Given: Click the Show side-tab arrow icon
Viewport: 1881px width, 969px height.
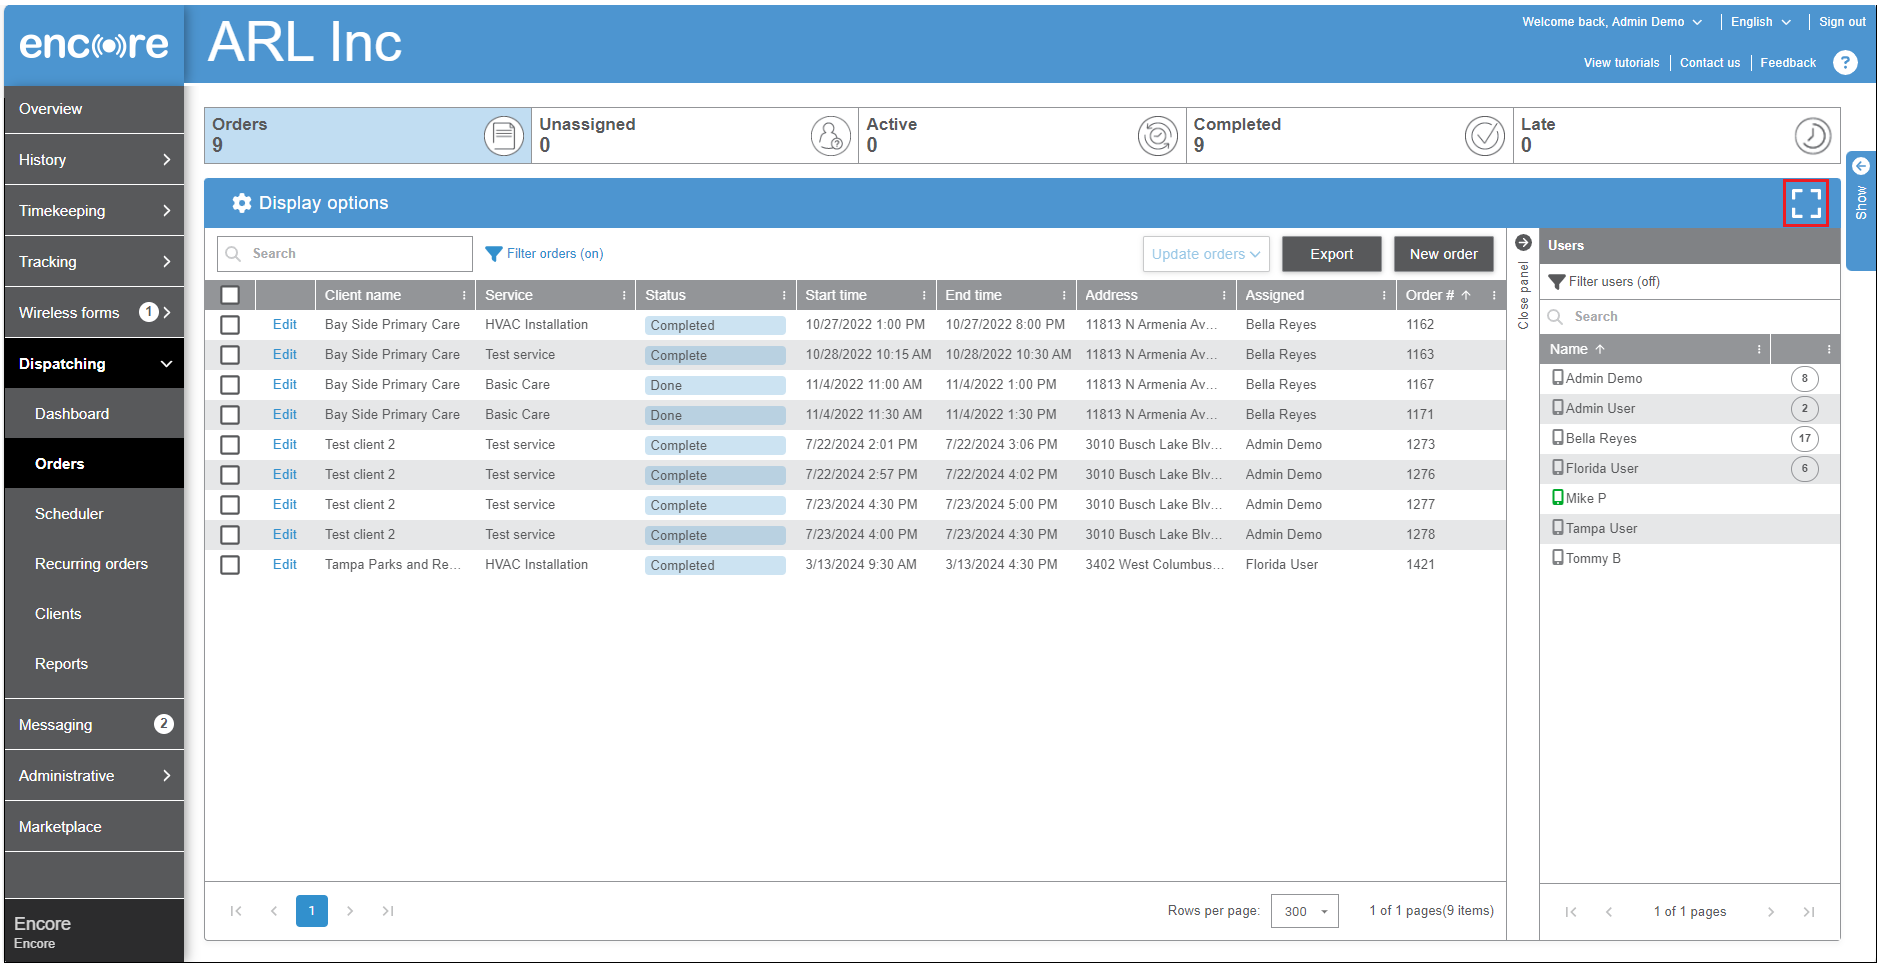Looking at the screenshot, I should coord(1861,166).
